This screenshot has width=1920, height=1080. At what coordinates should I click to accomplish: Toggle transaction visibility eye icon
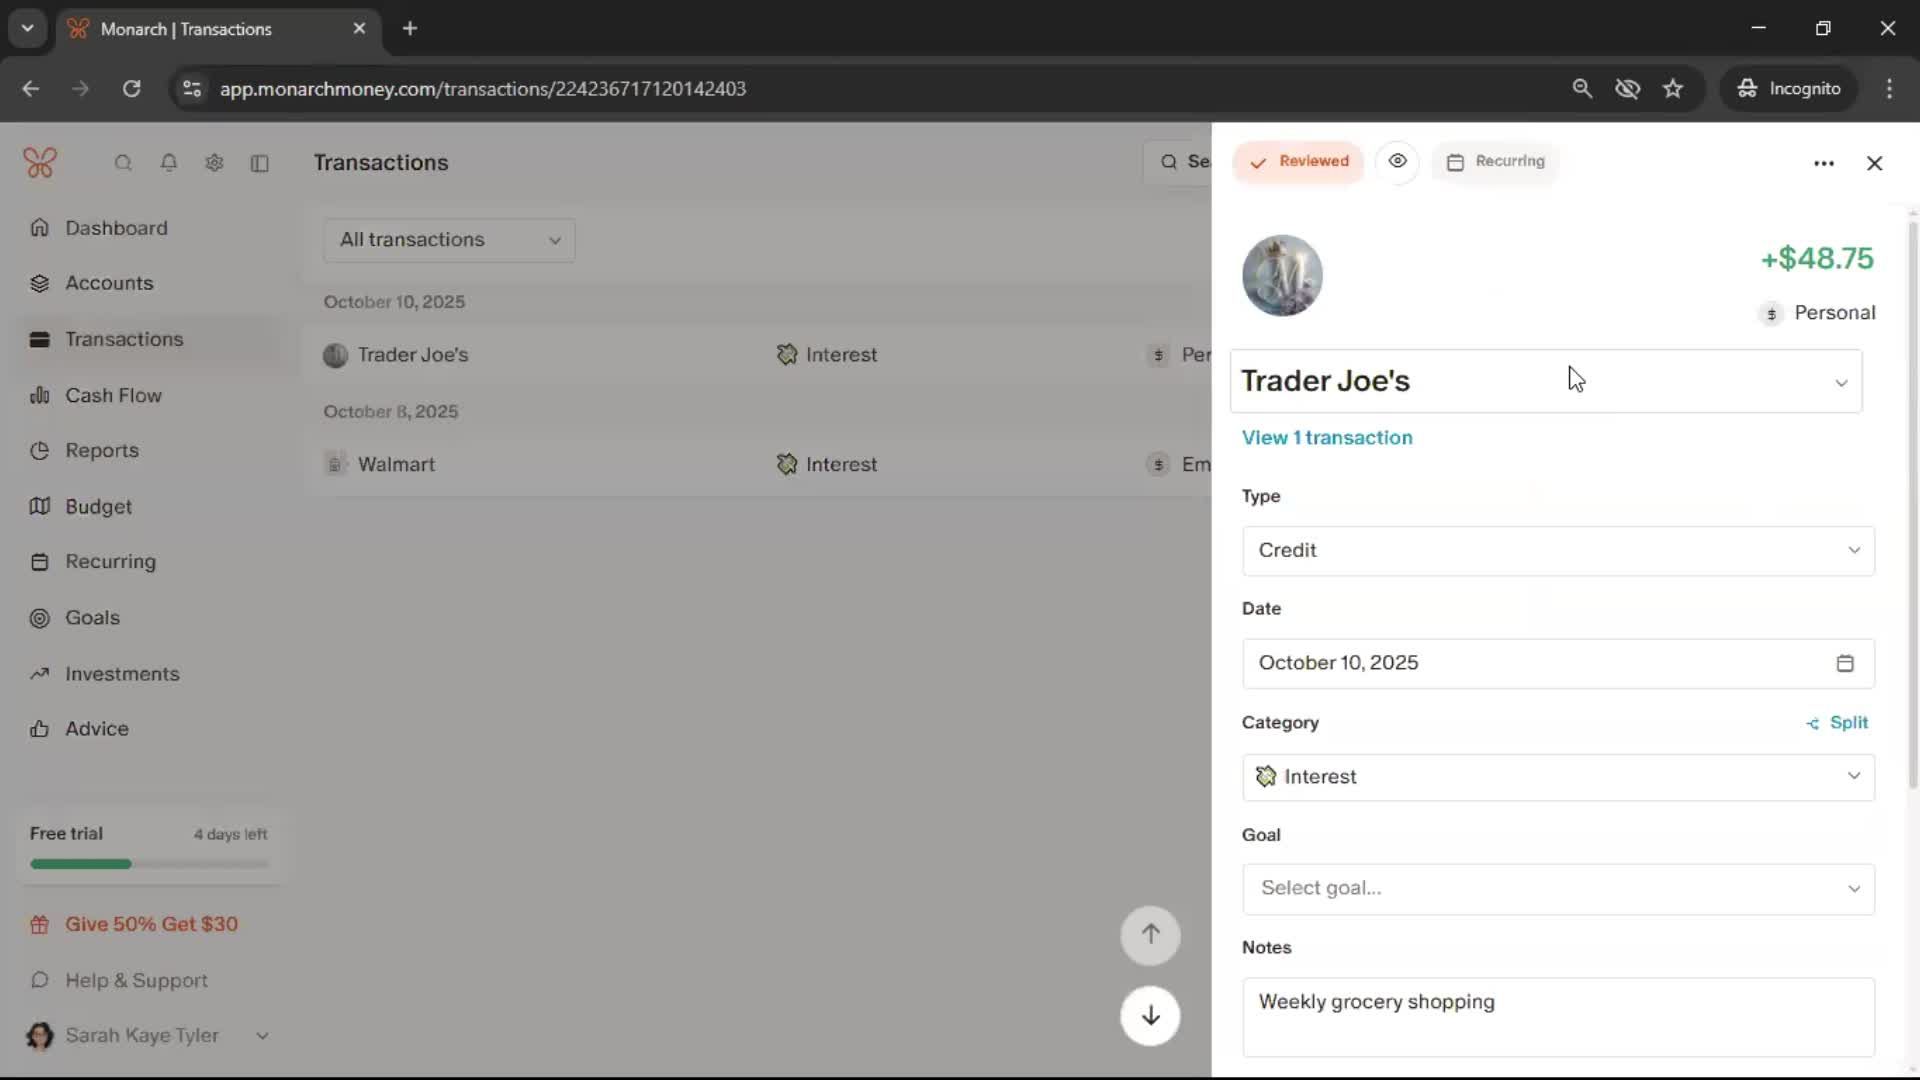tap(1397, 161)
